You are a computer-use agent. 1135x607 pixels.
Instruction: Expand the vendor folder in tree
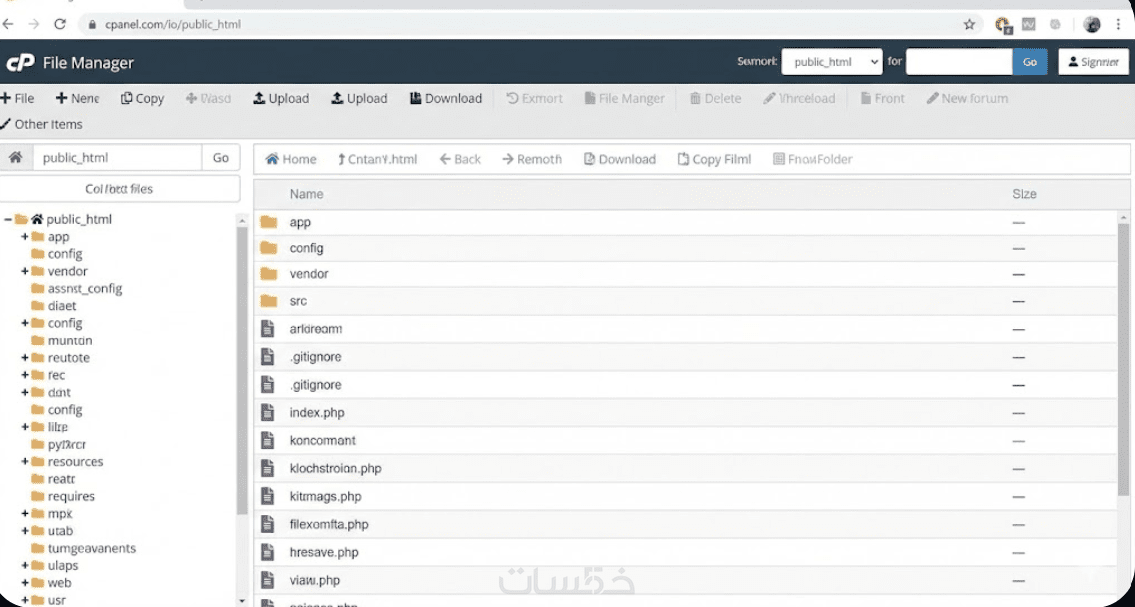pyautogui.click(x=25, y=271)
